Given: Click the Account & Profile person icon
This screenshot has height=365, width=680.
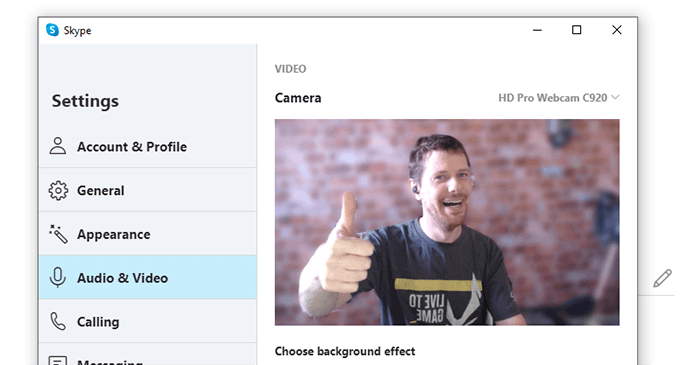Looking at the screenshot, I should [58, 146].
